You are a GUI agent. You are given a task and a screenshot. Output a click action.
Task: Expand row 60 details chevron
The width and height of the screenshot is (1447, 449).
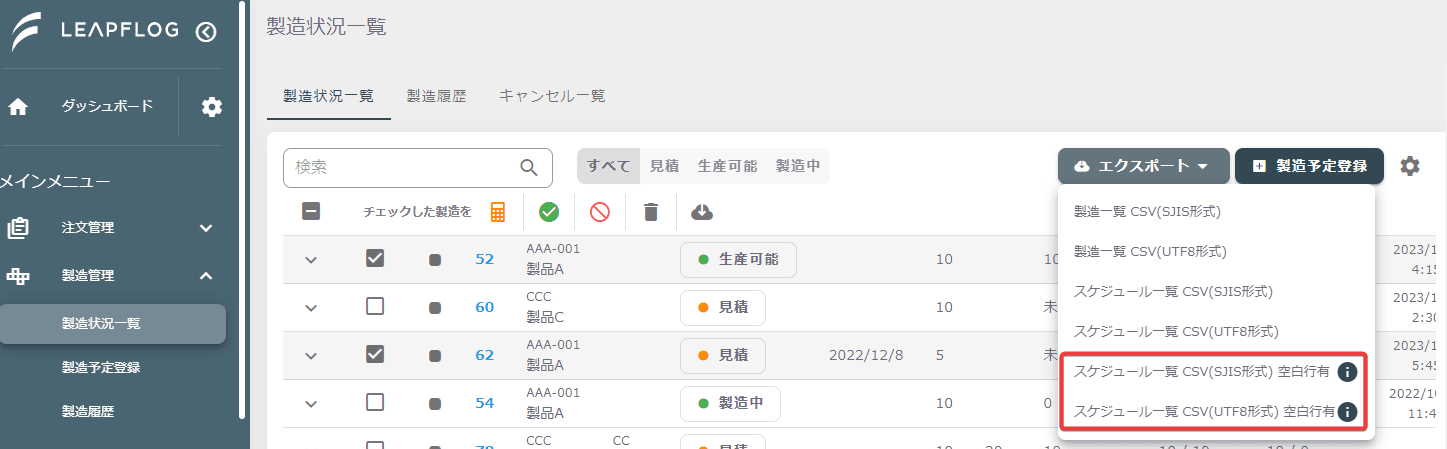point(311,308)
